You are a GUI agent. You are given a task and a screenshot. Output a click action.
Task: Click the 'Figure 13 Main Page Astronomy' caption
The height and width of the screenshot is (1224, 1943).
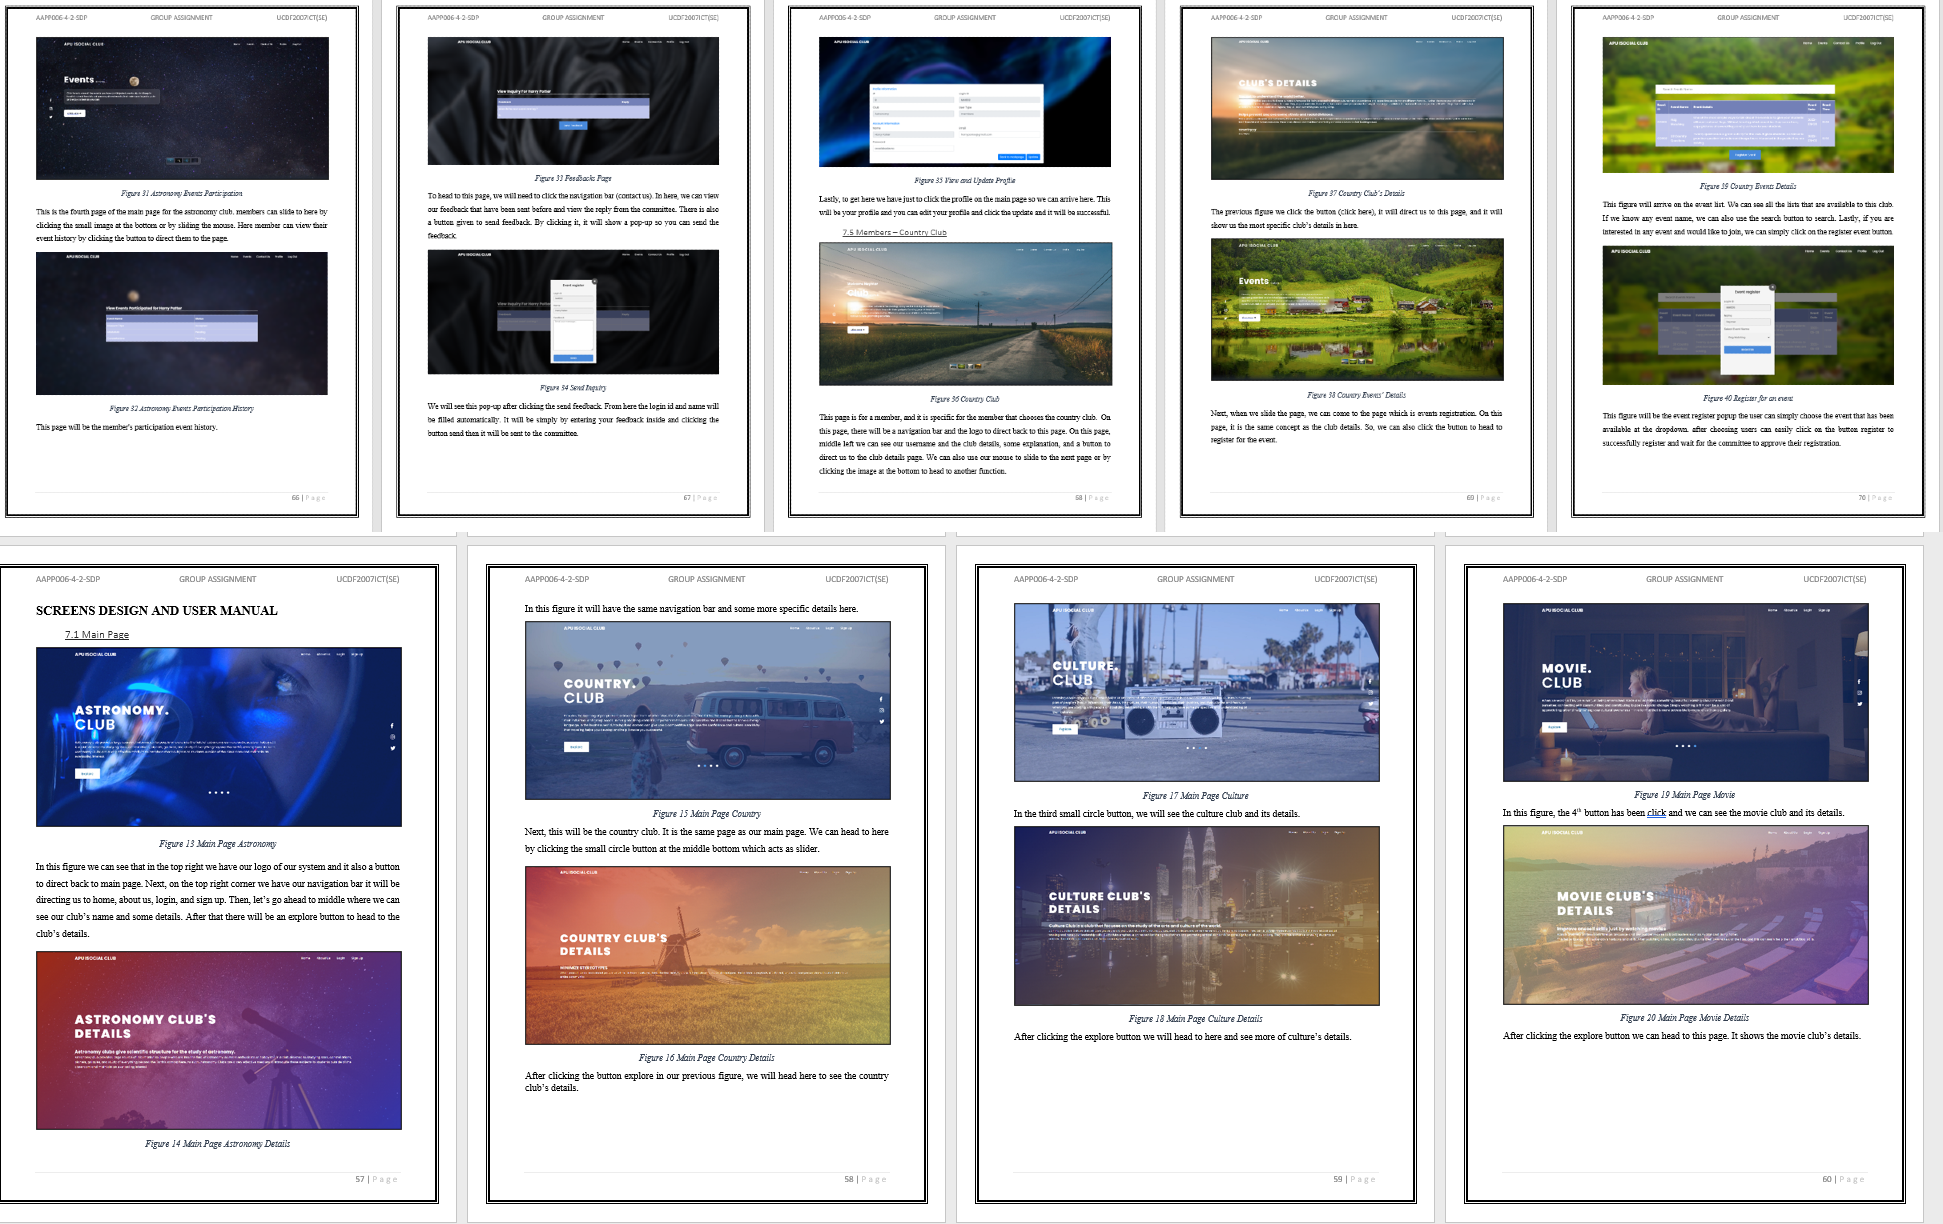coord(217,844)
